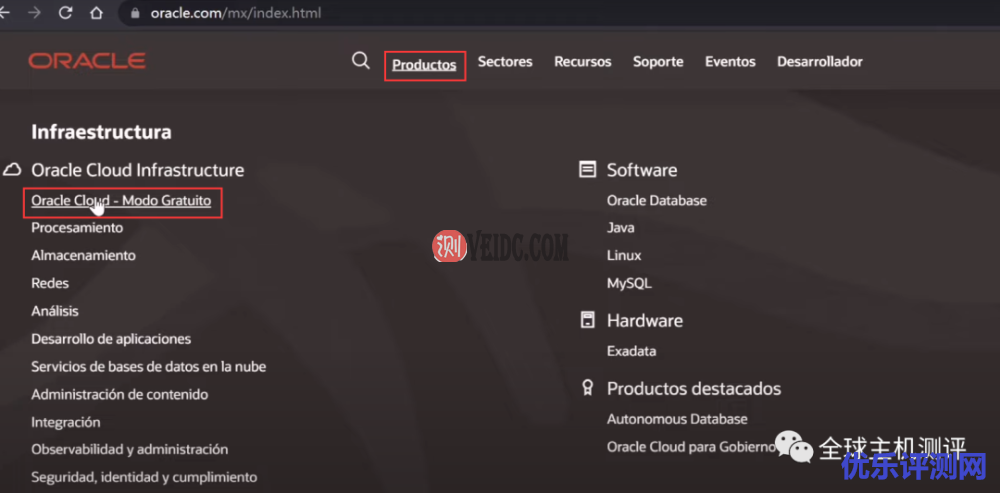Open Desarrollo de aplicaciones

pyautogui.click(x=111, y=339)
